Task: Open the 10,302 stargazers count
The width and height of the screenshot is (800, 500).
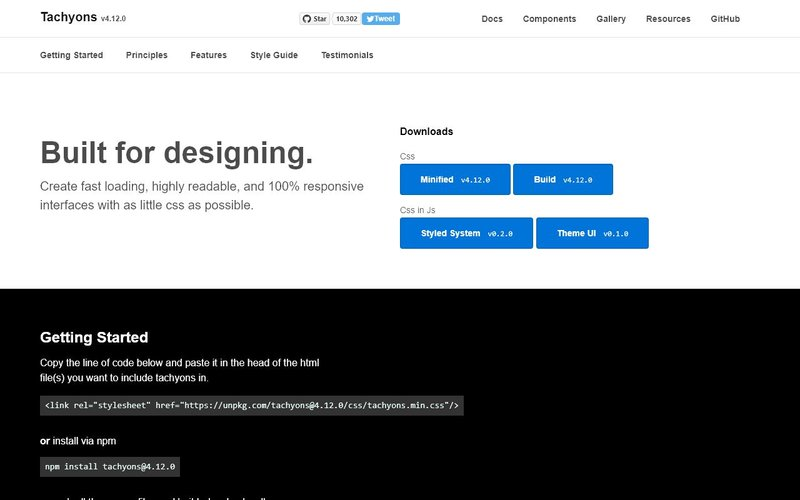Action: click(x=345, y=18)
